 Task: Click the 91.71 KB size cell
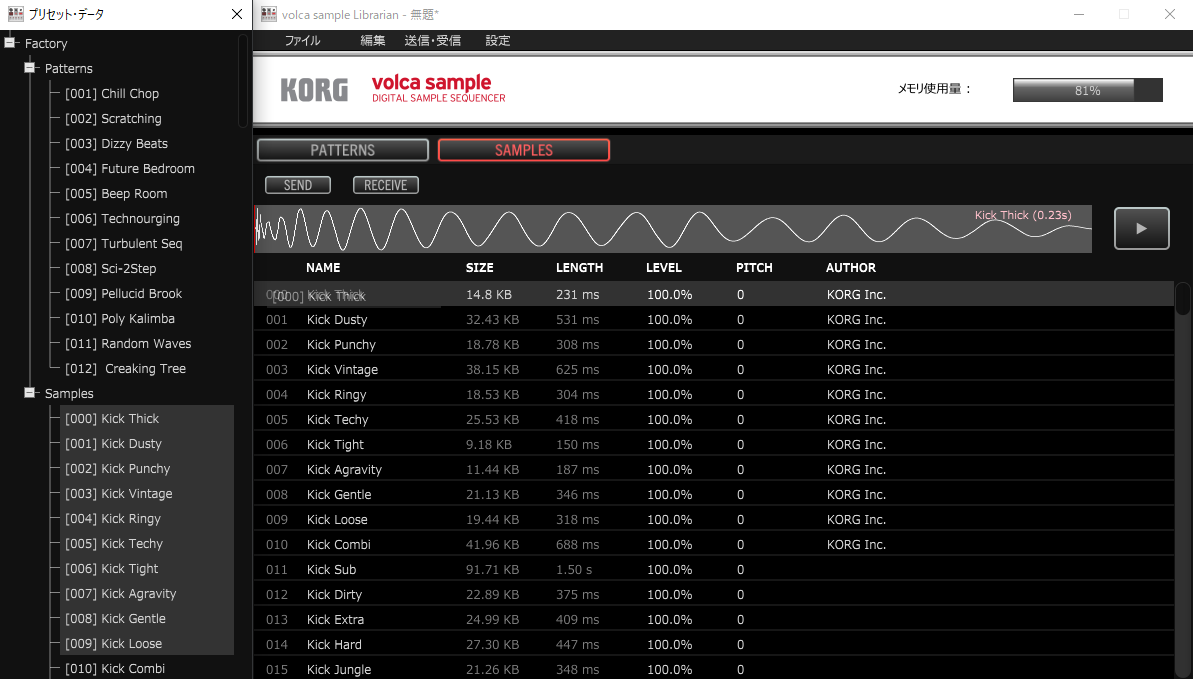[x=492, y=569]
